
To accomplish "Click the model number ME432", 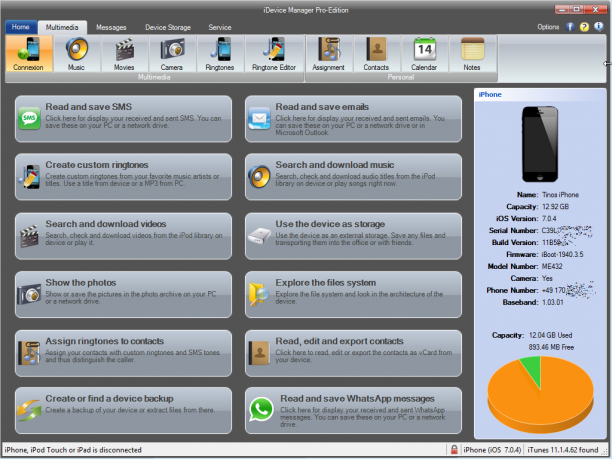I will (x=552, y=266).
